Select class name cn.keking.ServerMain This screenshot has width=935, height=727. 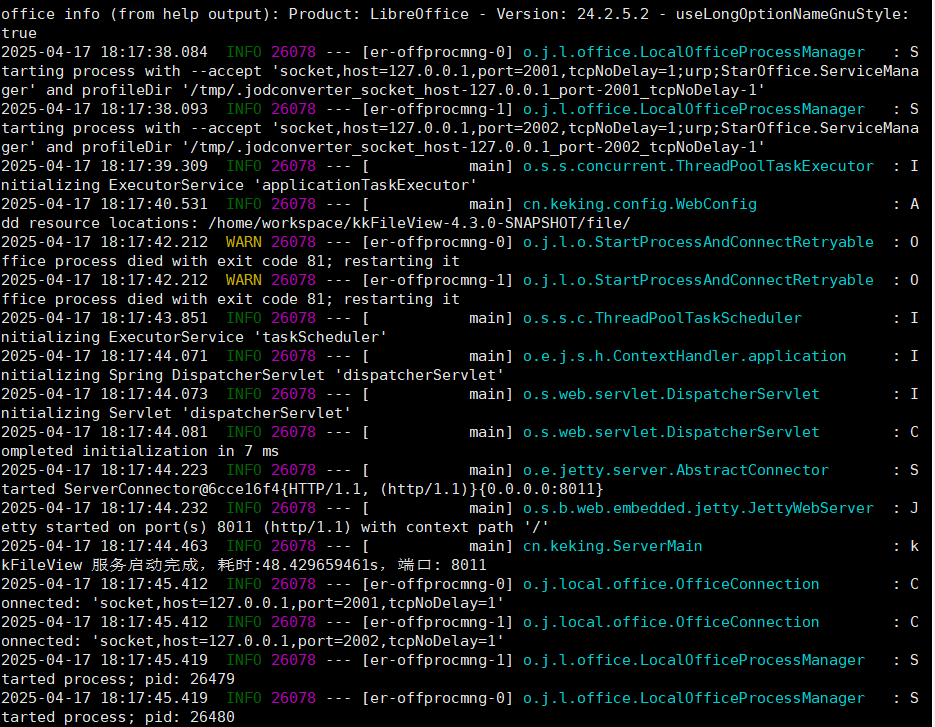(x=612, y=546)
